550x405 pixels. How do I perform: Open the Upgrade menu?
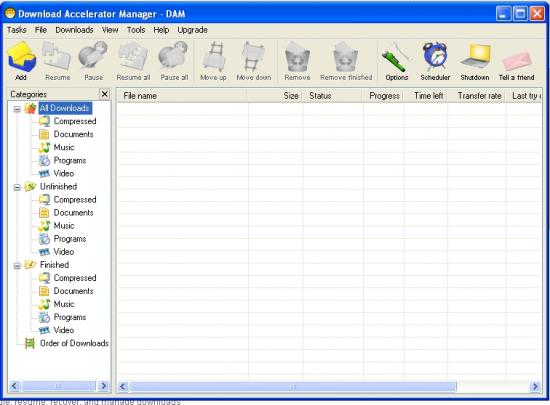tap(192, 30)
